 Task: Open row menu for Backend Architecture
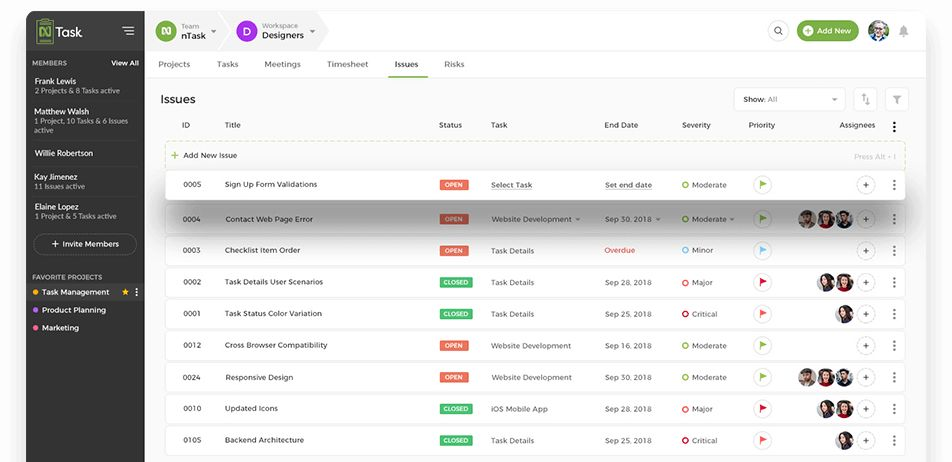click(894, 440)
